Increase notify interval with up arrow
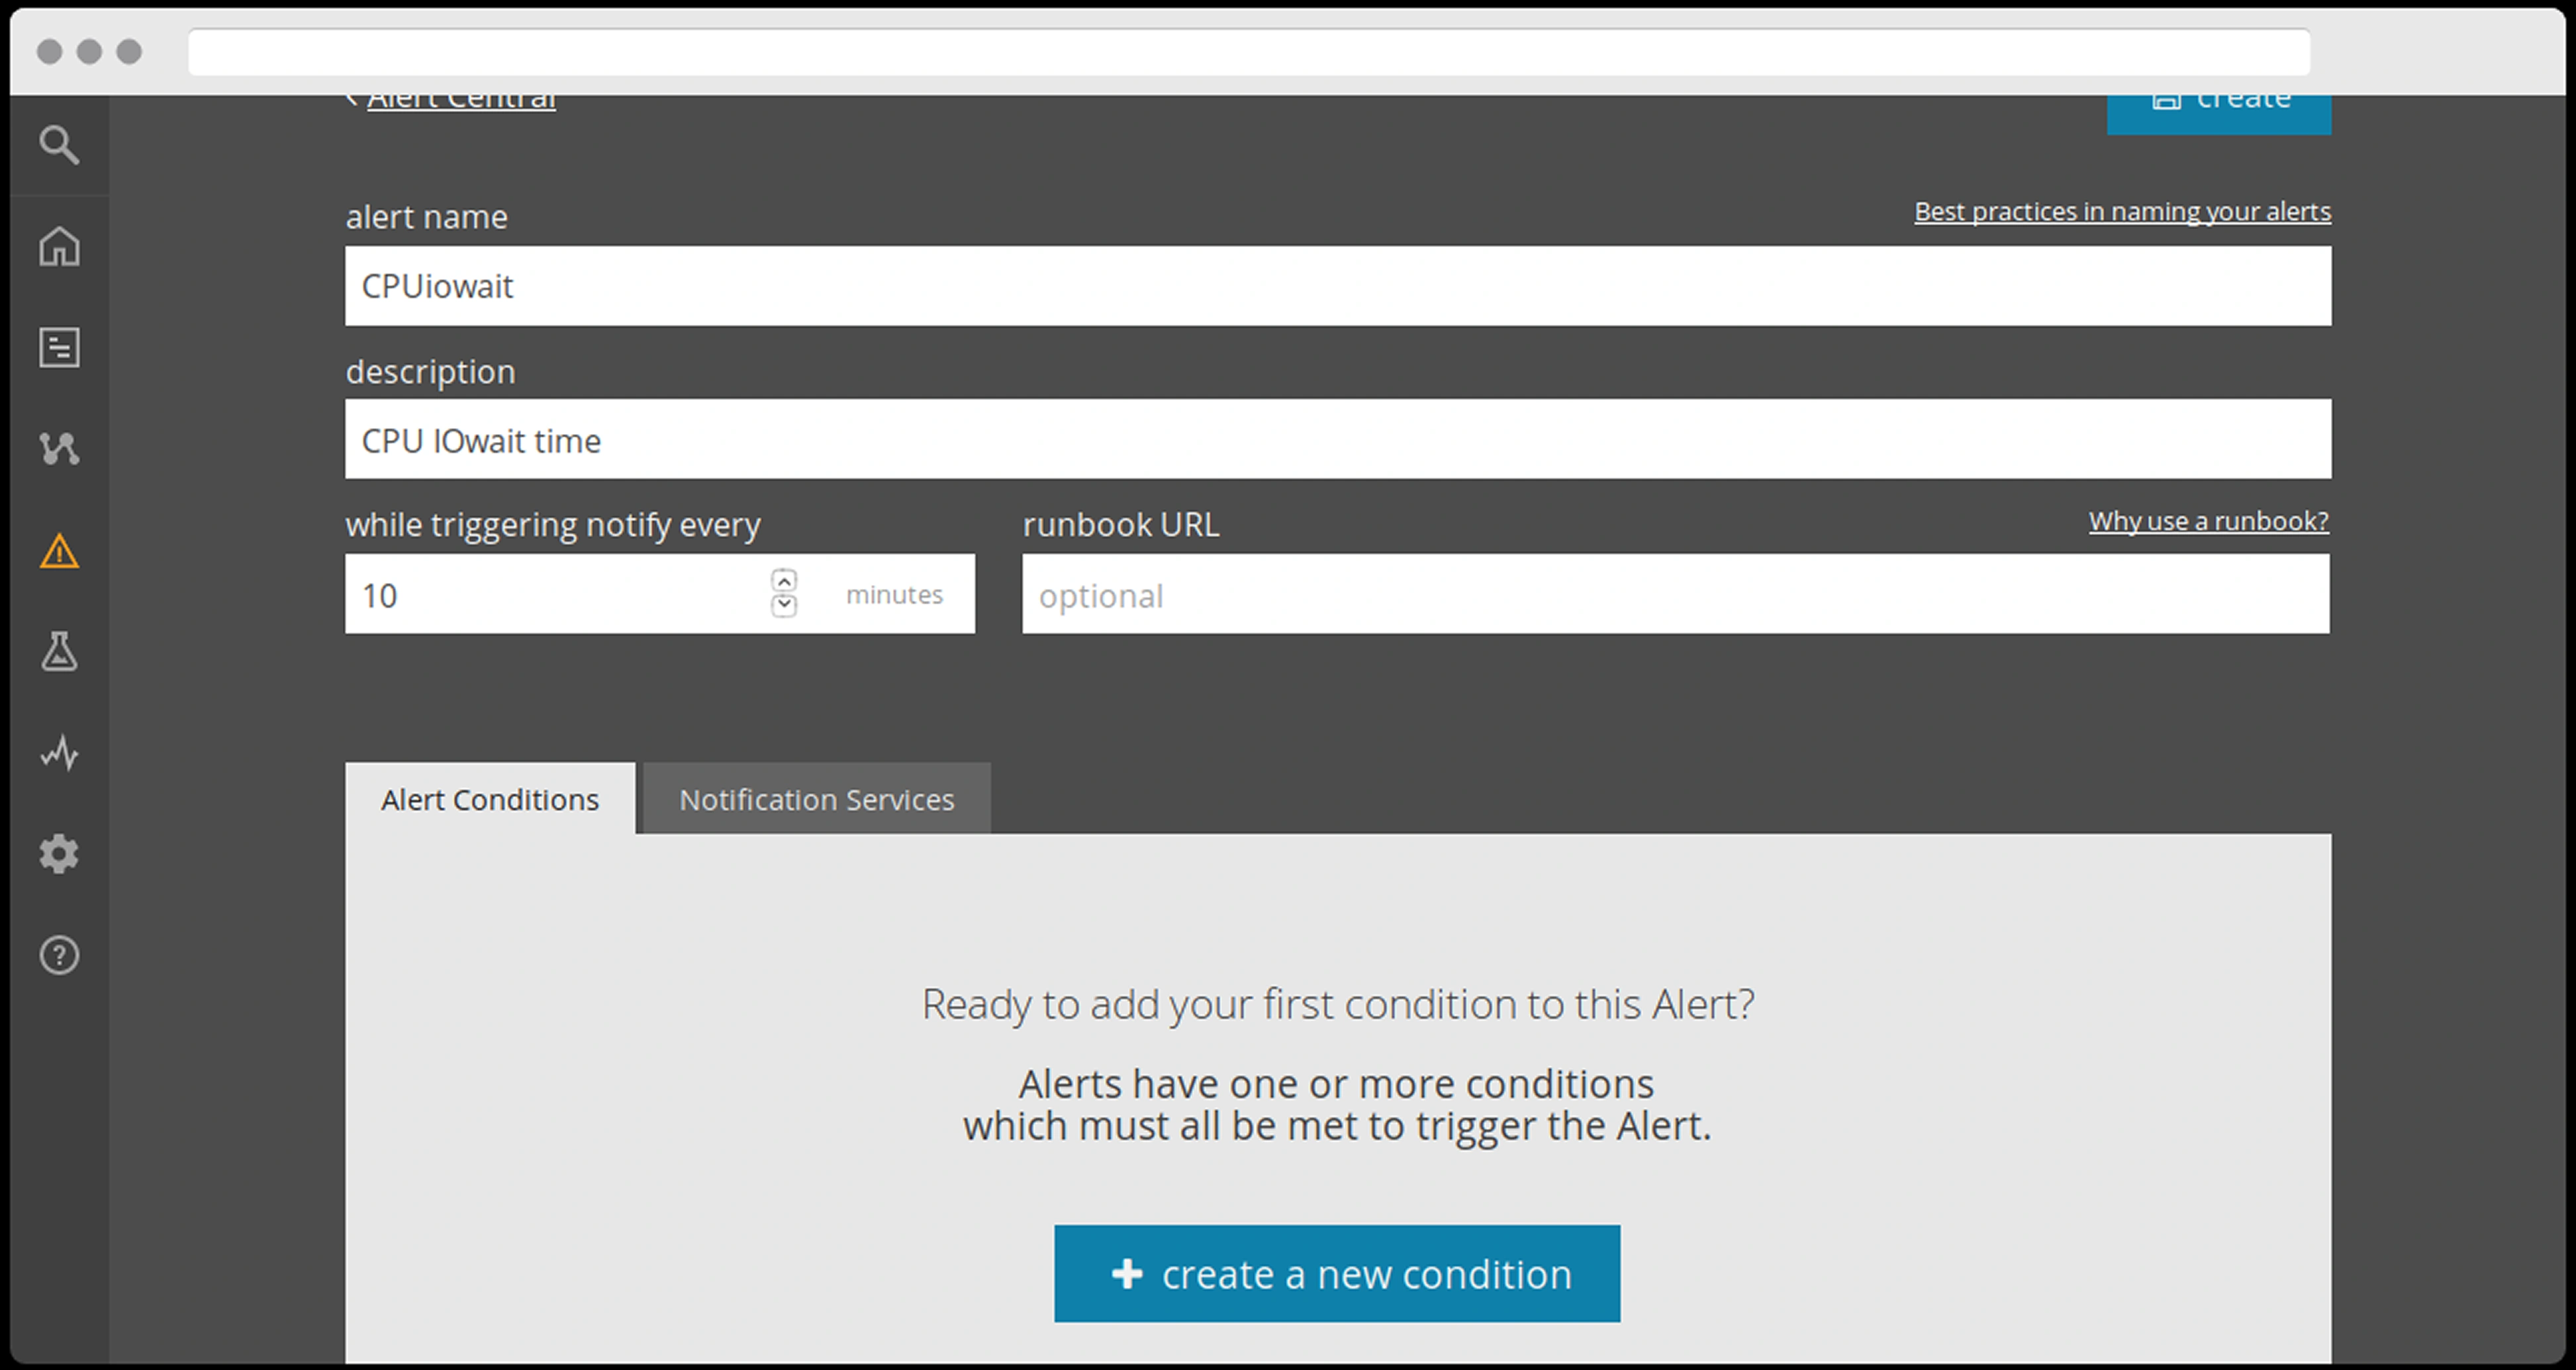Image resolution: width=2576 pixels, height=1370 pixels. point(784,581)
